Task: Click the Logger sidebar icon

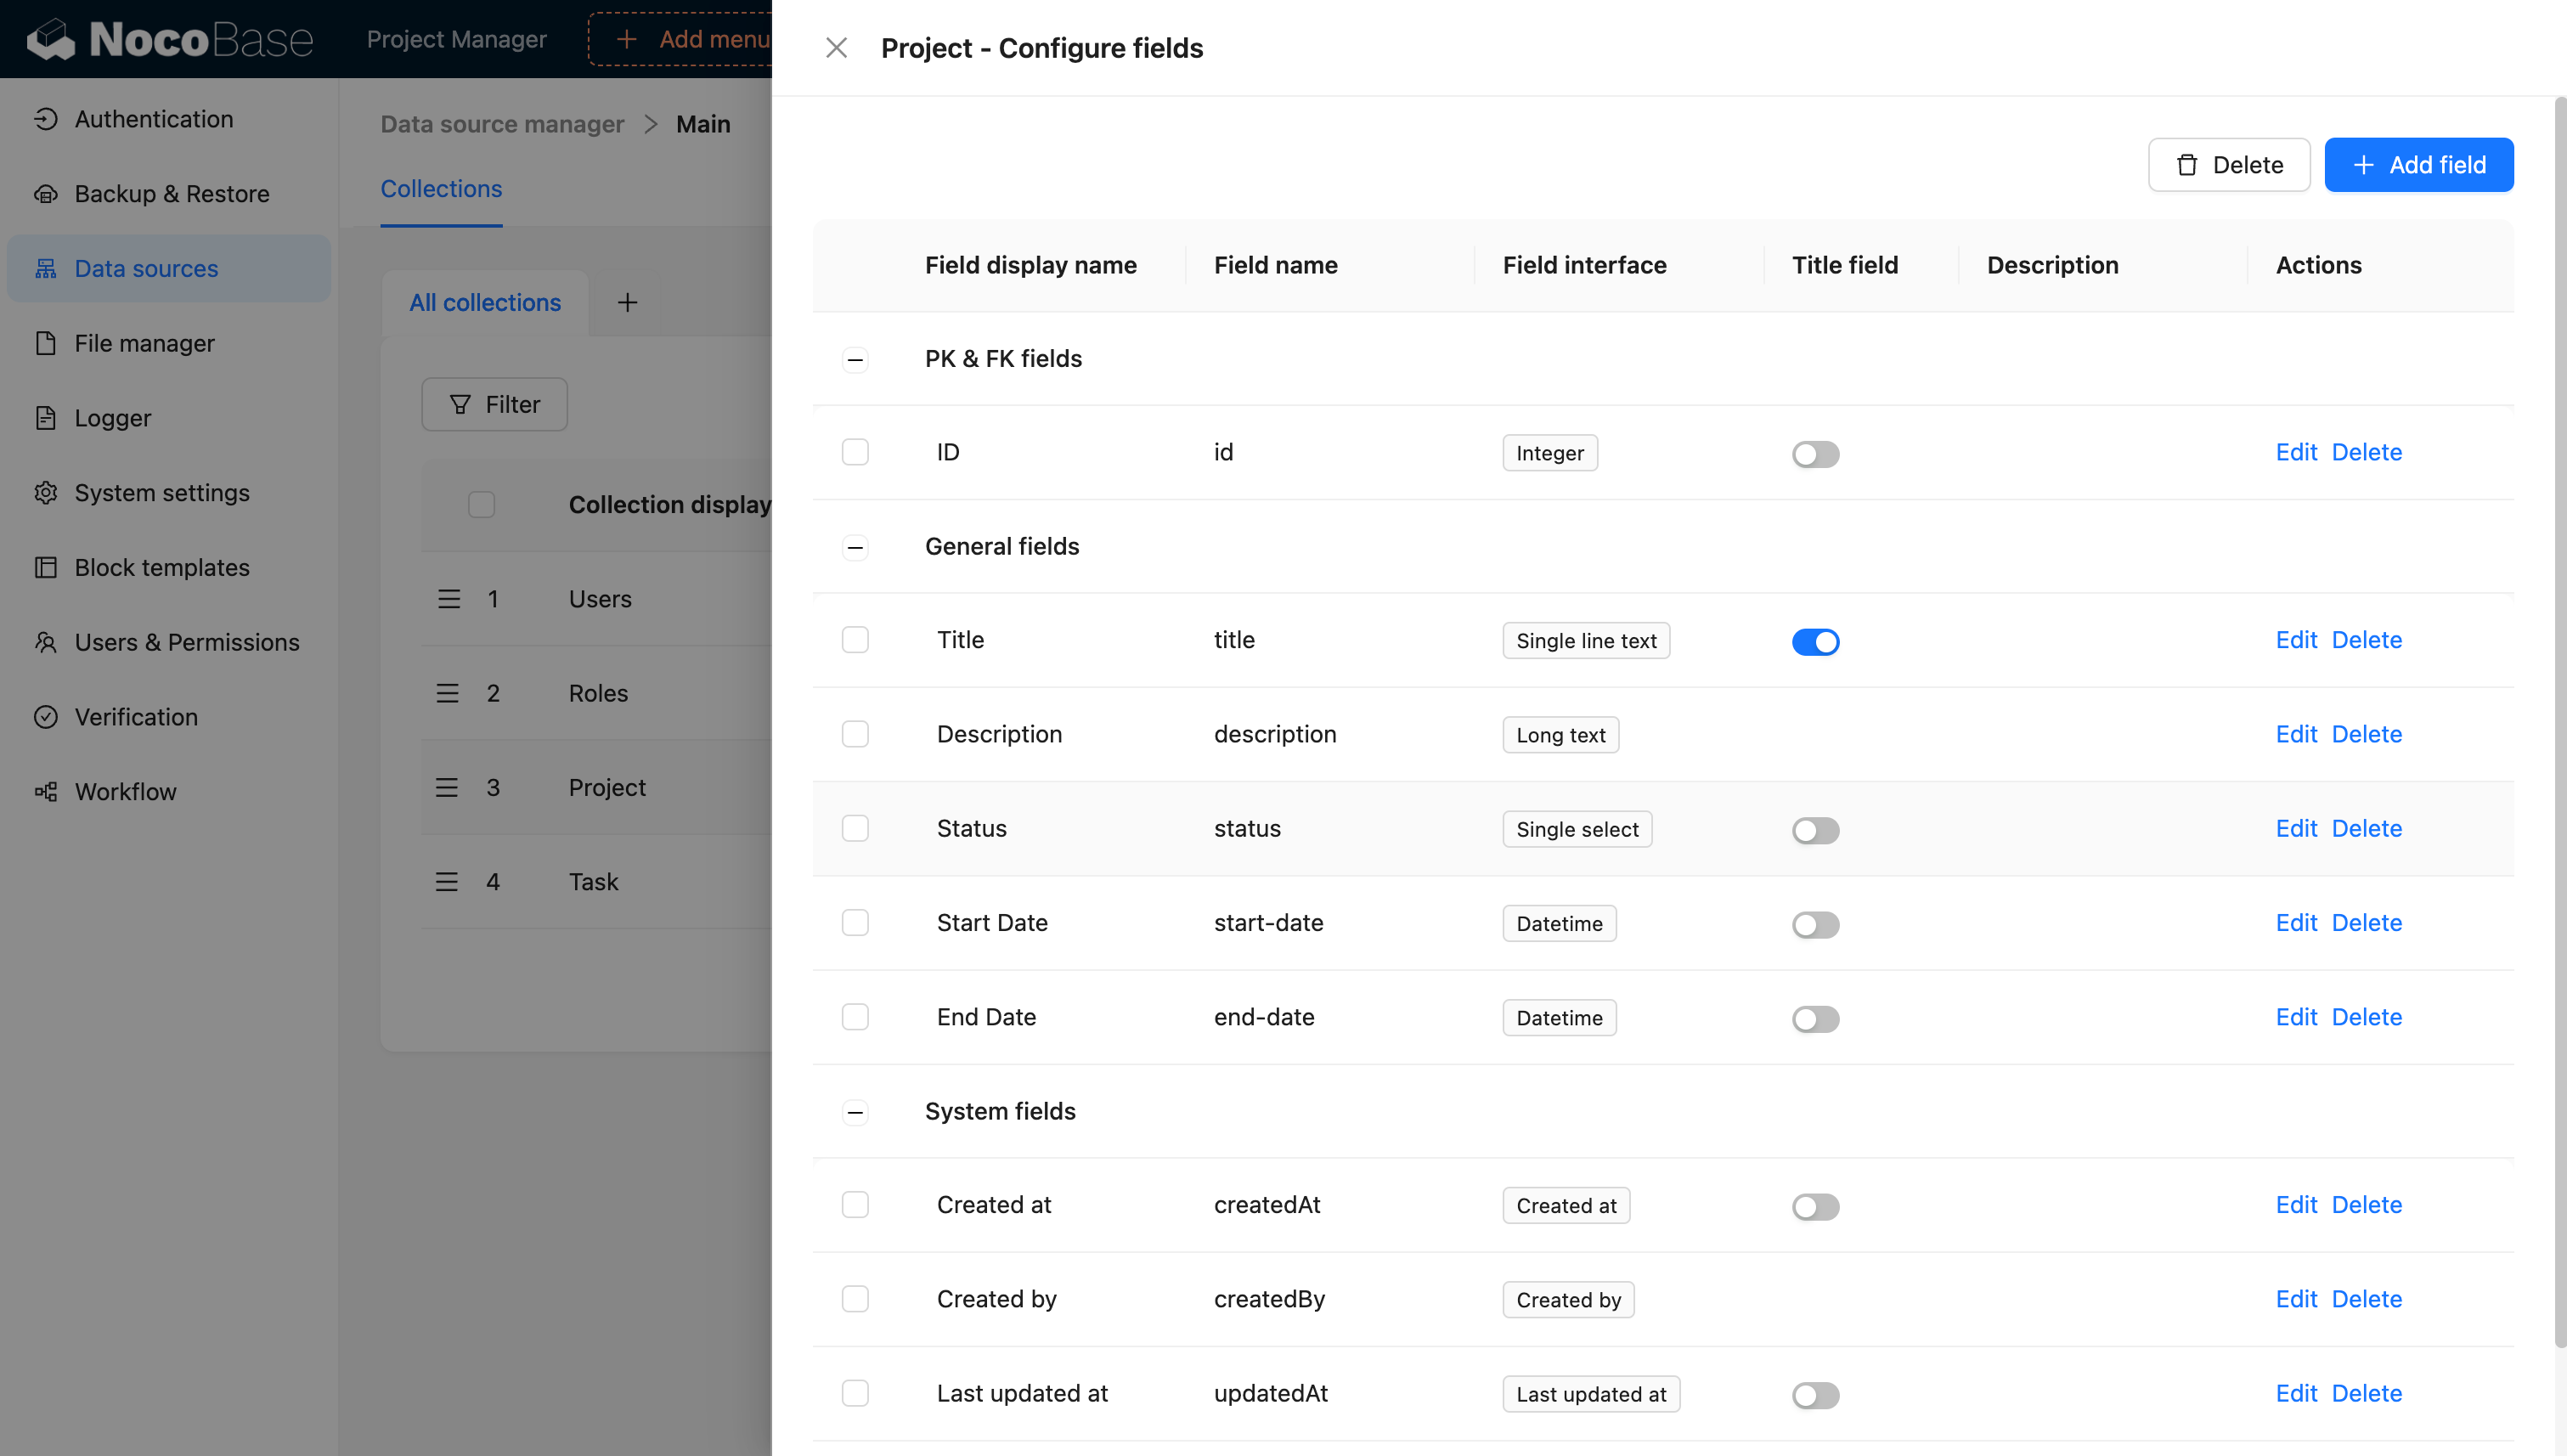Action: tap(46, 418)
